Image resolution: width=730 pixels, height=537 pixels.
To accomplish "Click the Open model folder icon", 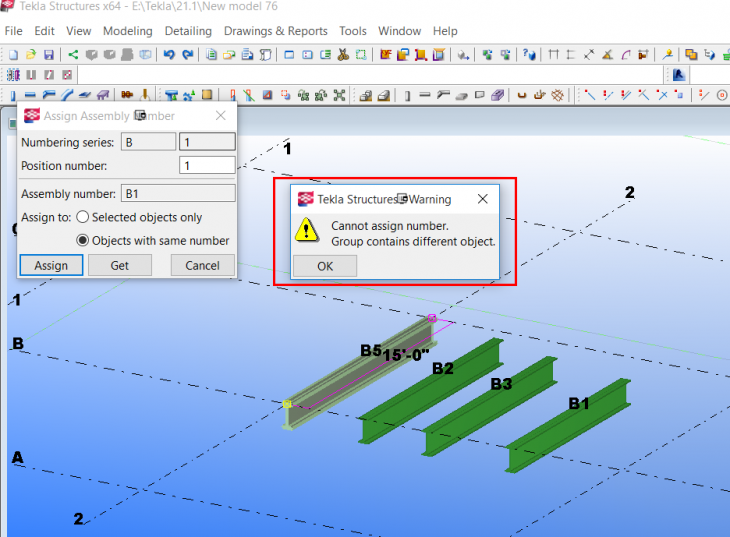I will point(30,54).
